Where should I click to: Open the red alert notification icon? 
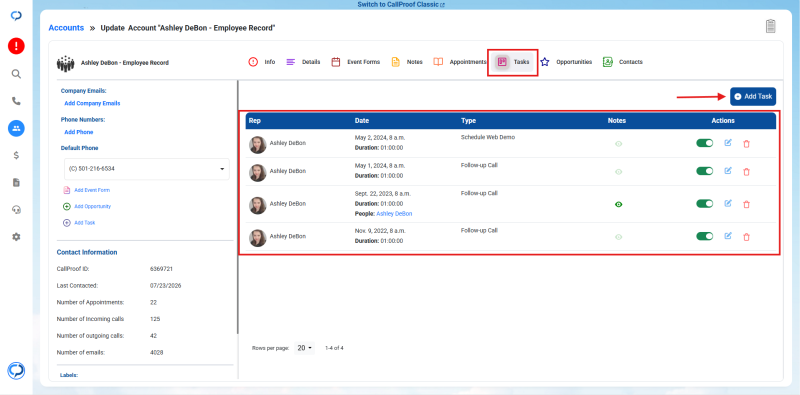point(16,46)
